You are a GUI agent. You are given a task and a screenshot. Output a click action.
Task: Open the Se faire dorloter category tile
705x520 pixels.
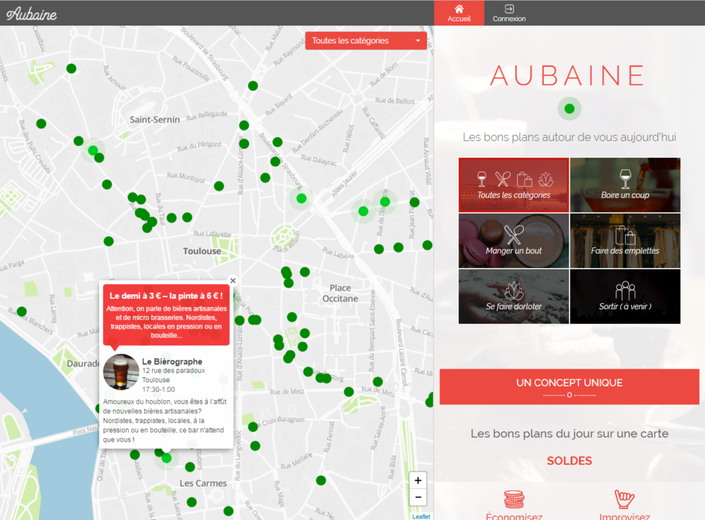(514, 296)
